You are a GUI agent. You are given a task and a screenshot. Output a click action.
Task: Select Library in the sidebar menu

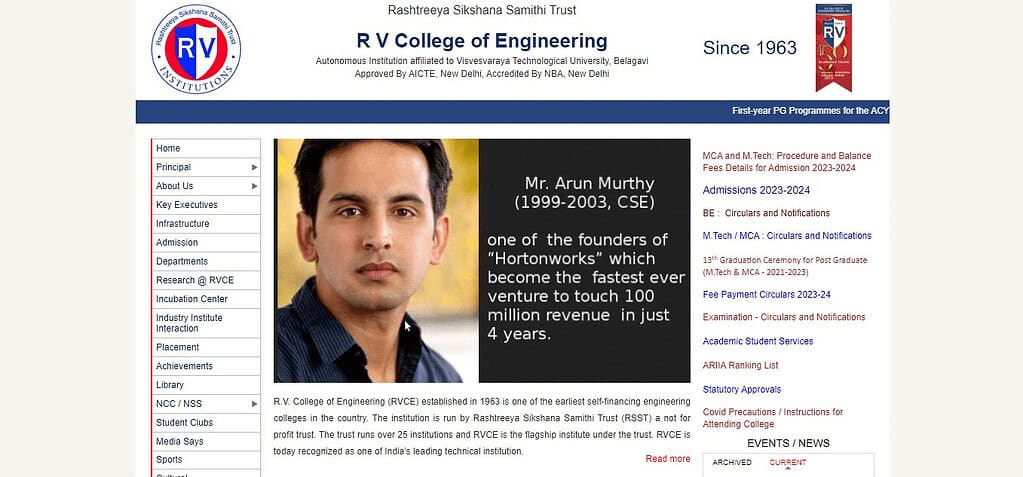206,386
